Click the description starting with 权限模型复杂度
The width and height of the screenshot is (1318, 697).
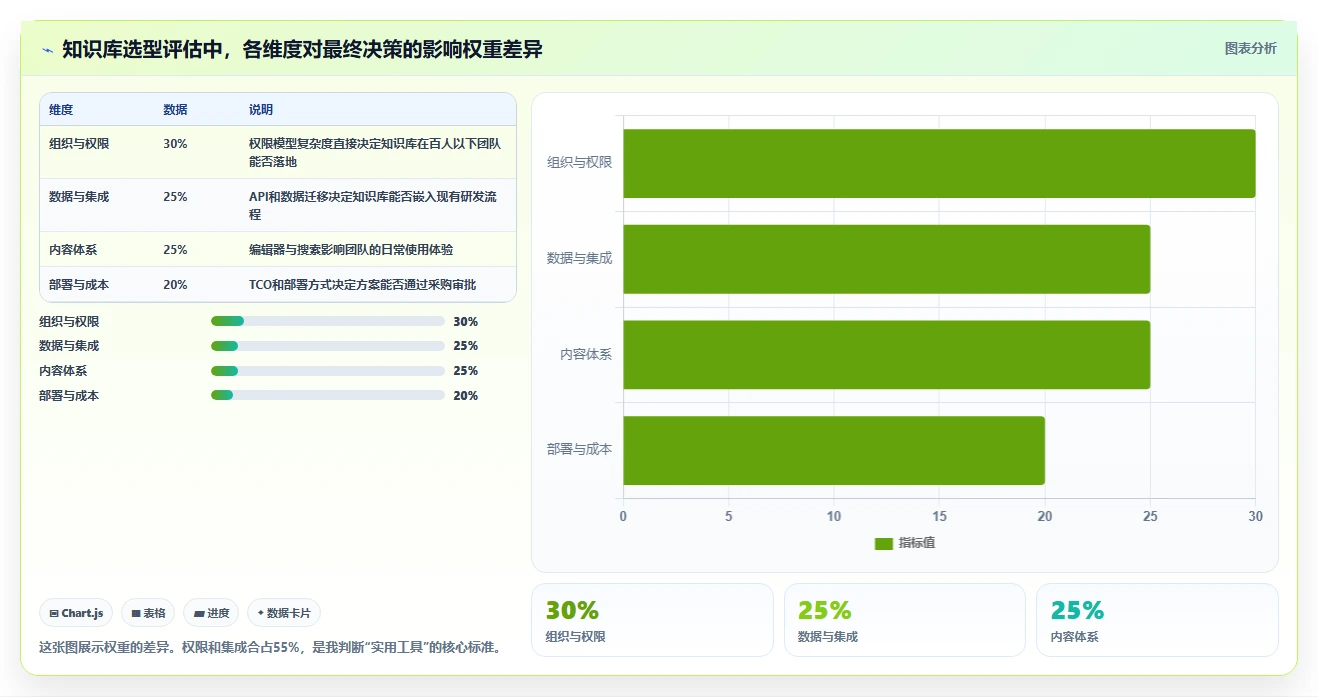tap(375, 153)
